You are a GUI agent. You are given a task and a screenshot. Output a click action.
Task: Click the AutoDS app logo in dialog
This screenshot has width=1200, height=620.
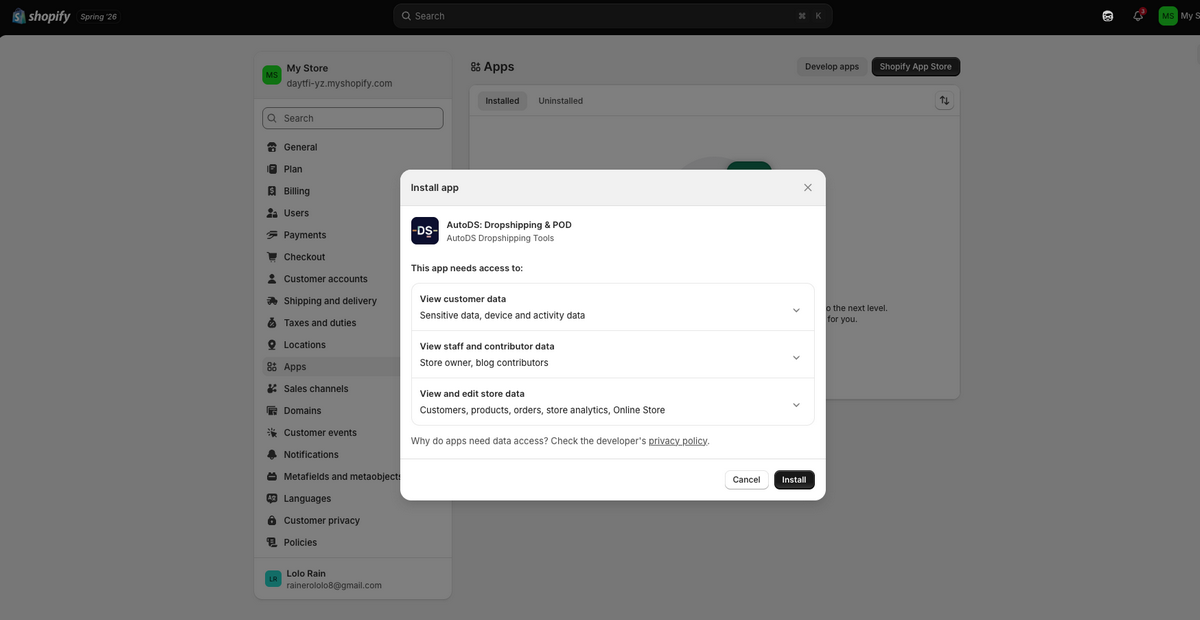point(425,231)
